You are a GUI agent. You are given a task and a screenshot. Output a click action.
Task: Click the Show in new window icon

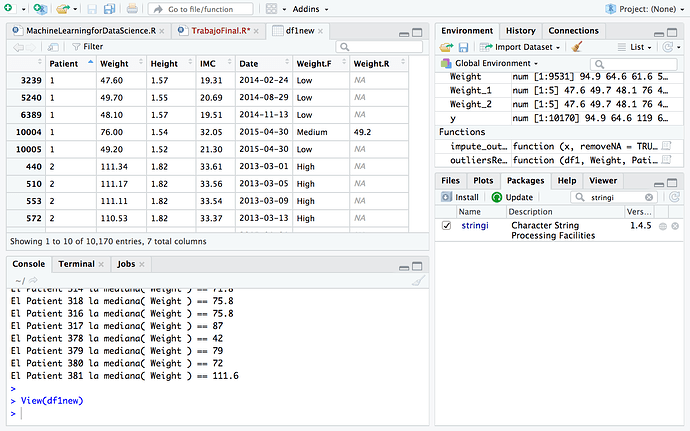pos(53,47)
